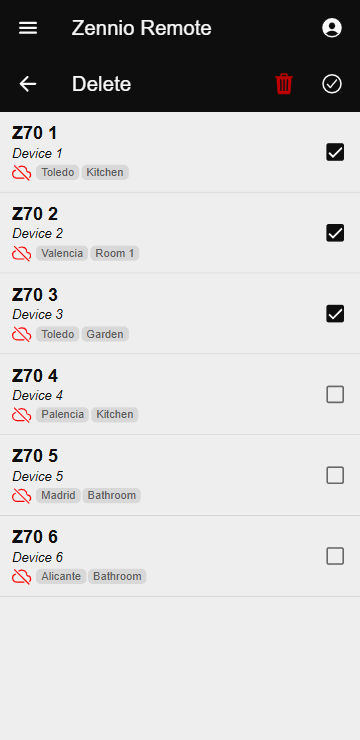Deselect the Z70 3 checkbox
The width and height of the screenshot is (360, 740).
pyautogui.click(x=335, y=314)
